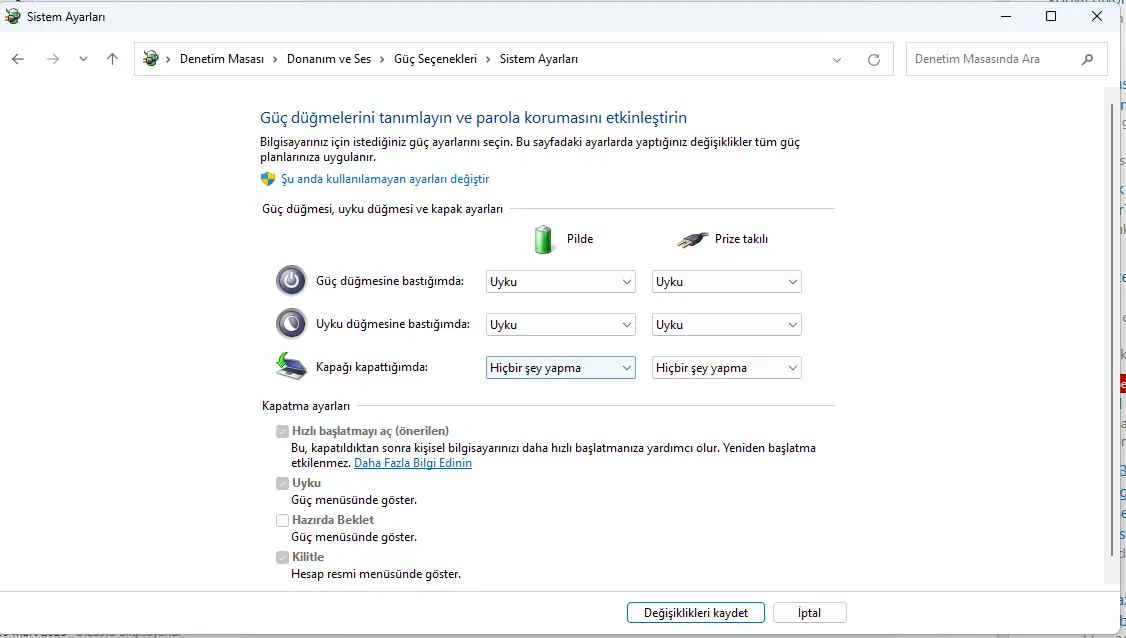Click the plug icon for Prize takılı
The width and height of the screenshot is (1126, 638).
[x=692, y=239]
